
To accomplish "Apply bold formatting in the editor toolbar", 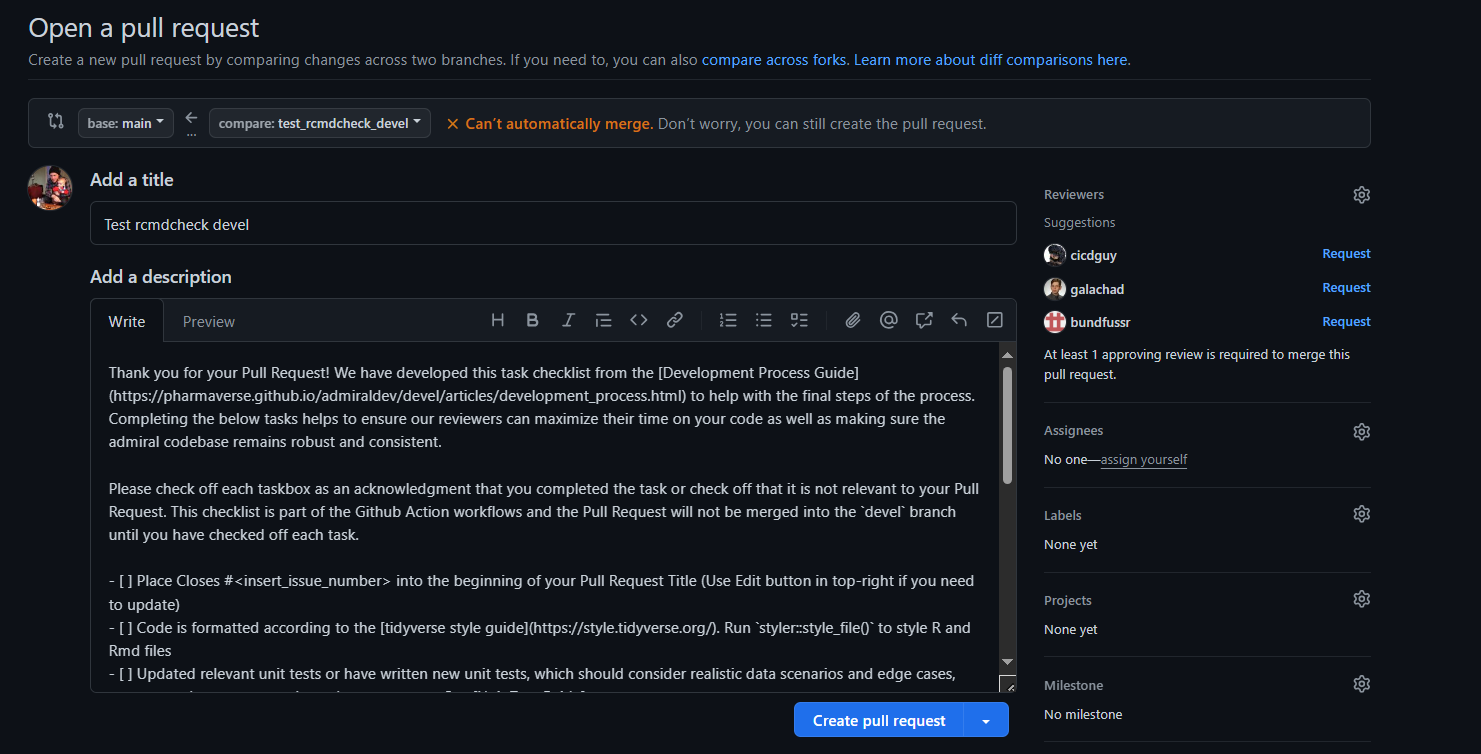I will point(533,320).
